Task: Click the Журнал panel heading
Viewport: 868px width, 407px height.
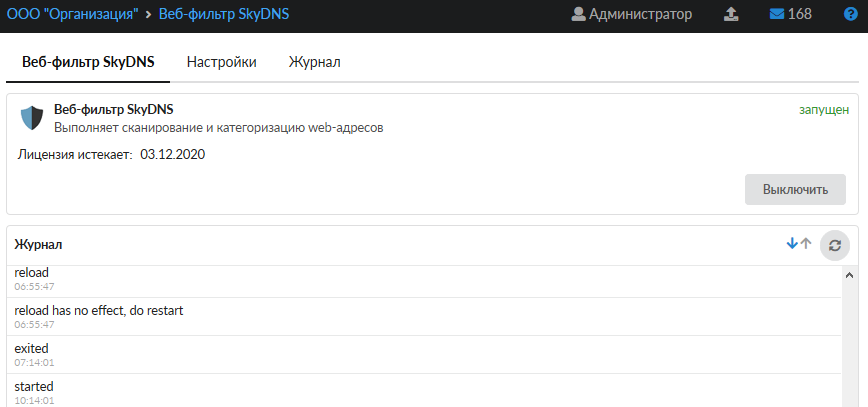Action: coord(38,245)
